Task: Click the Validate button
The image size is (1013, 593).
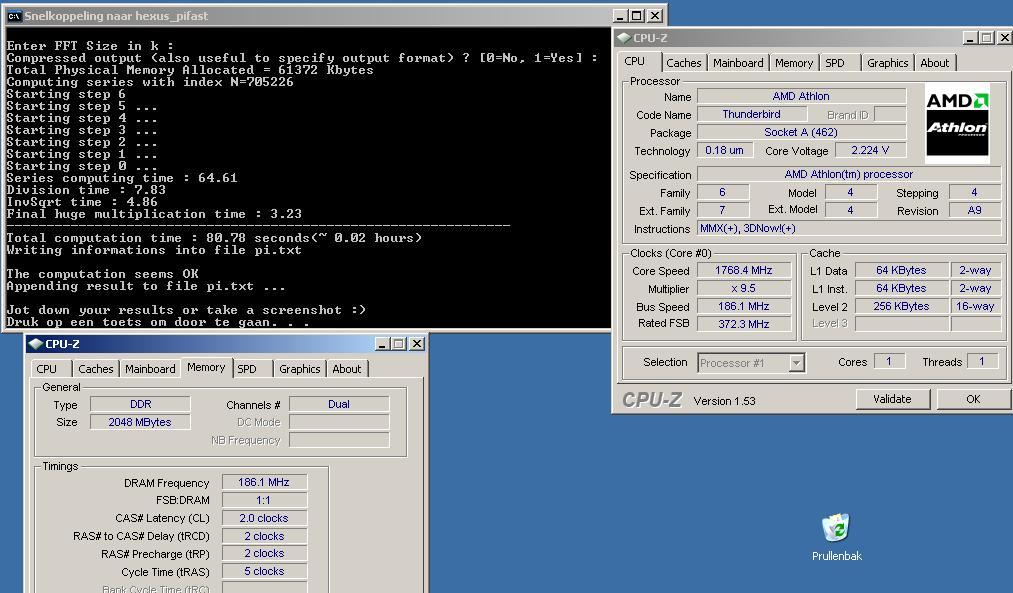Action: [892, 399]
